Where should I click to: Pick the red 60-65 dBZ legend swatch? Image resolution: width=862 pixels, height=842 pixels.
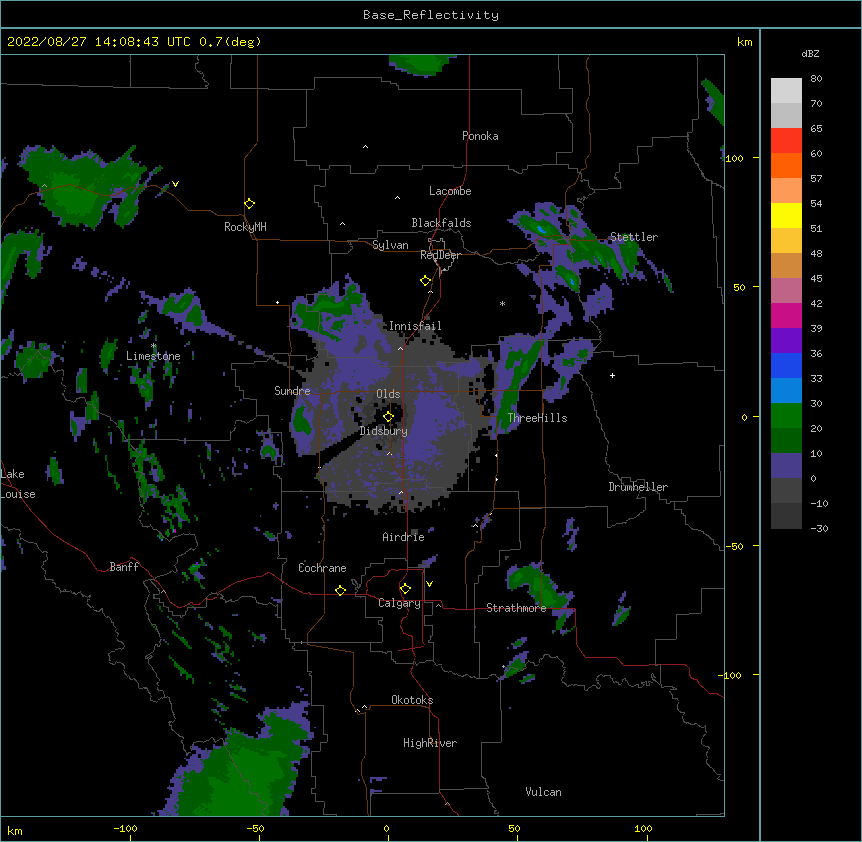pyautogui.click(x=786, y=140)
